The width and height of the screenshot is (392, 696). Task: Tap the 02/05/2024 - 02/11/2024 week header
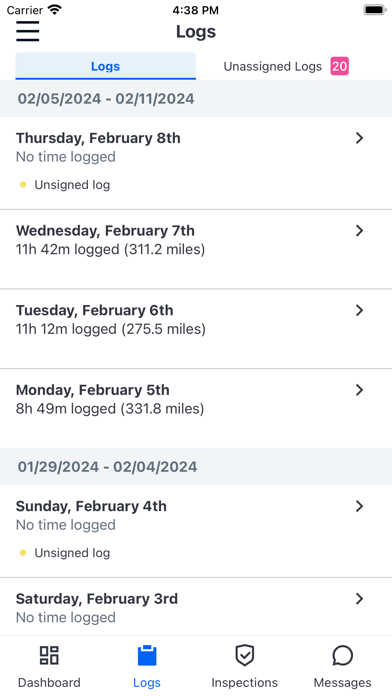[196, 99]
